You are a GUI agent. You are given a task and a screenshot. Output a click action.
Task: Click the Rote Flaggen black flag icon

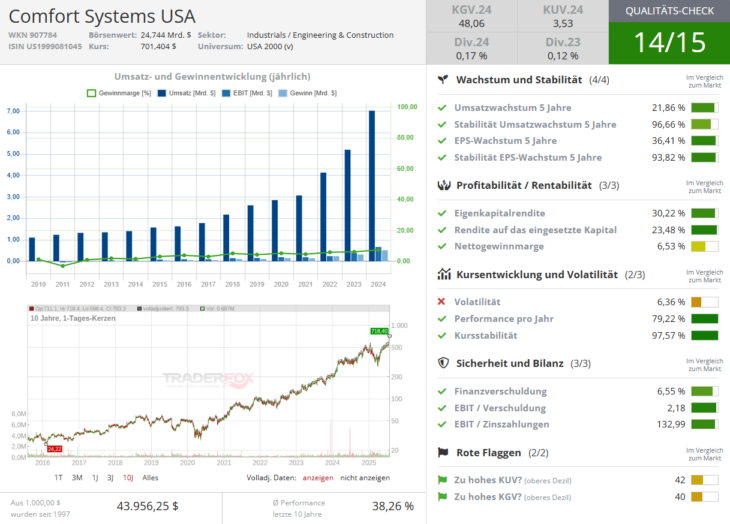443,452
